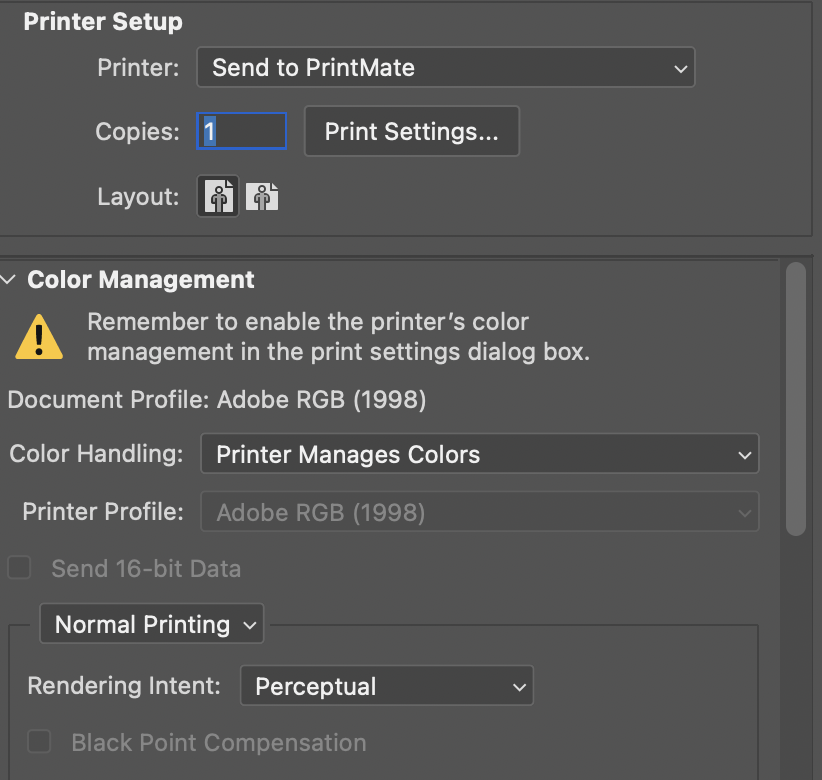Toggle the Send 16-bit Data checkbox
This screenshot has width=822, height=780.
pyautogui.click(x=19, y=568)
